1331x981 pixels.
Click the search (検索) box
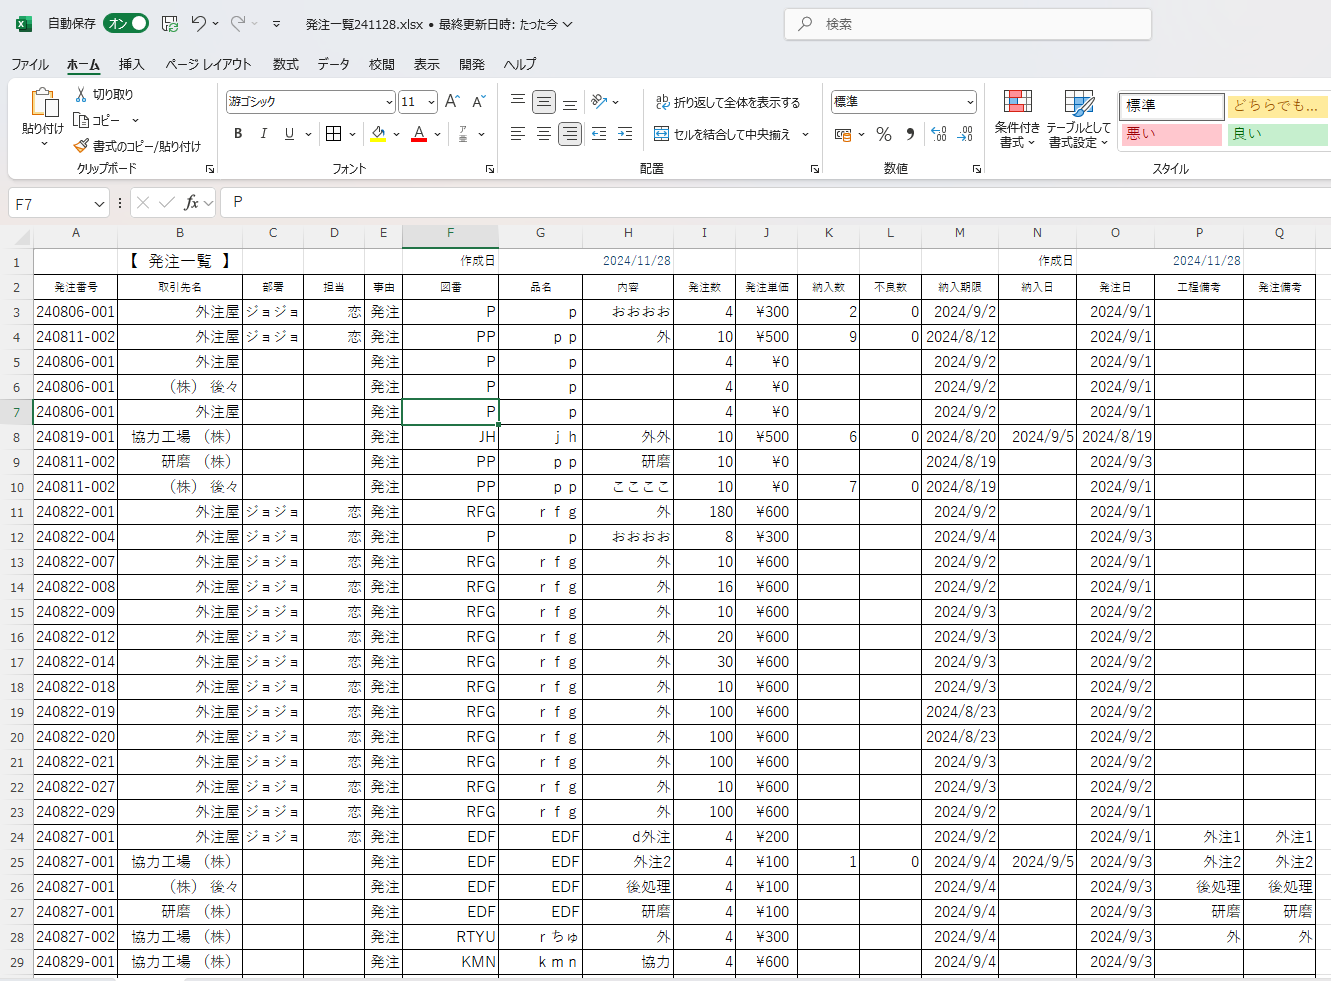(968, 24)
